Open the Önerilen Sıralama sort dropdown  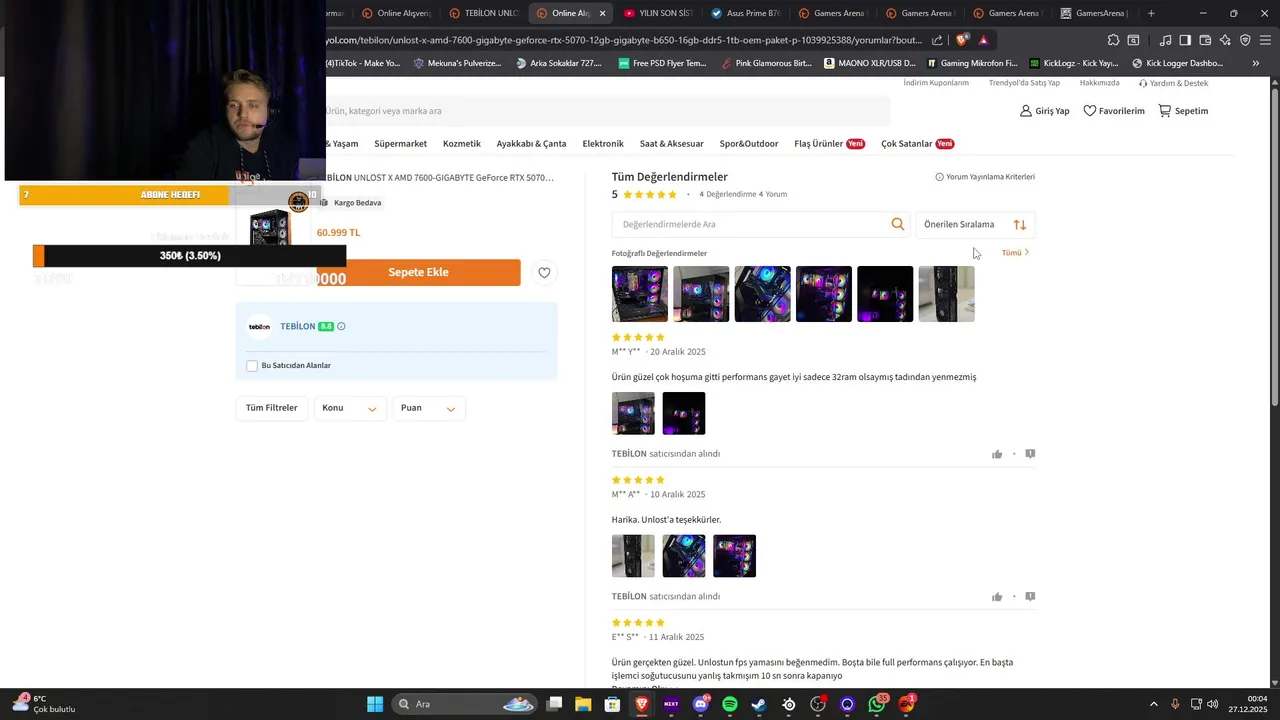[x=974, y=225]
